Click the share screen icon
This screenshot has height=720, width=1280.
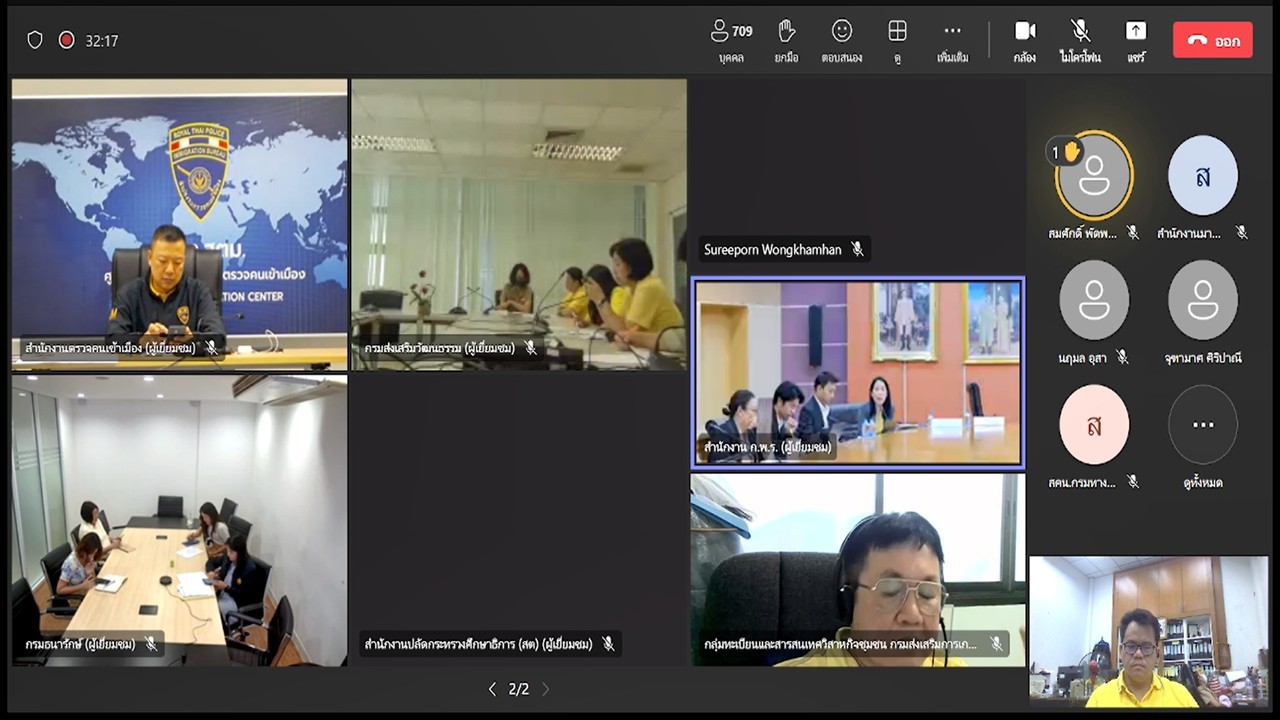click(1135, 41)
